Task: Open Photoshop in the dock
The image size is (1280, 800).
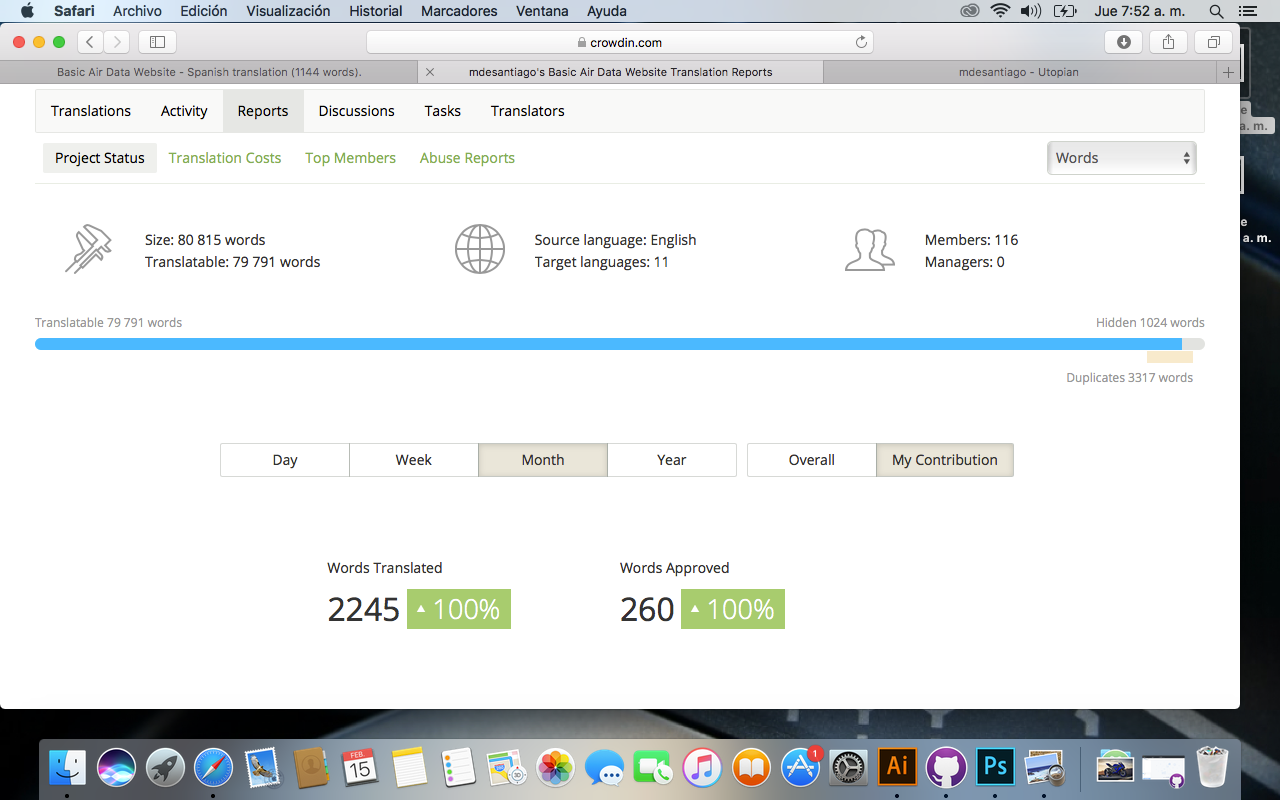Action: click(x=995, y=767)
